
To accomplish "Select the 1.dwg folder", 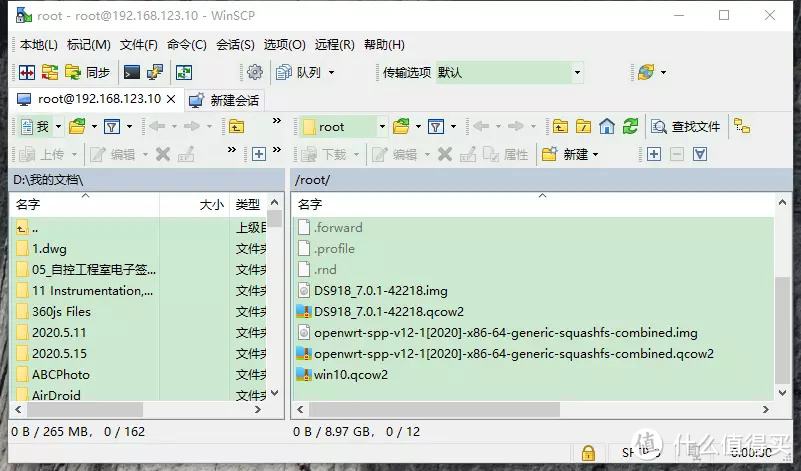I will point(49,249).
